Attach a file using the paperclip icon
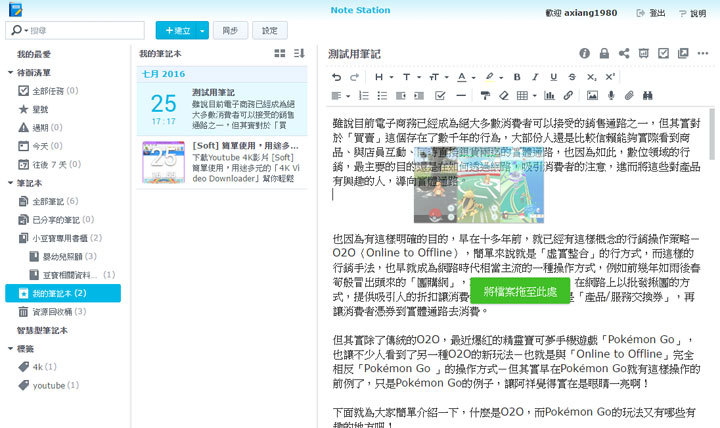 629,96
